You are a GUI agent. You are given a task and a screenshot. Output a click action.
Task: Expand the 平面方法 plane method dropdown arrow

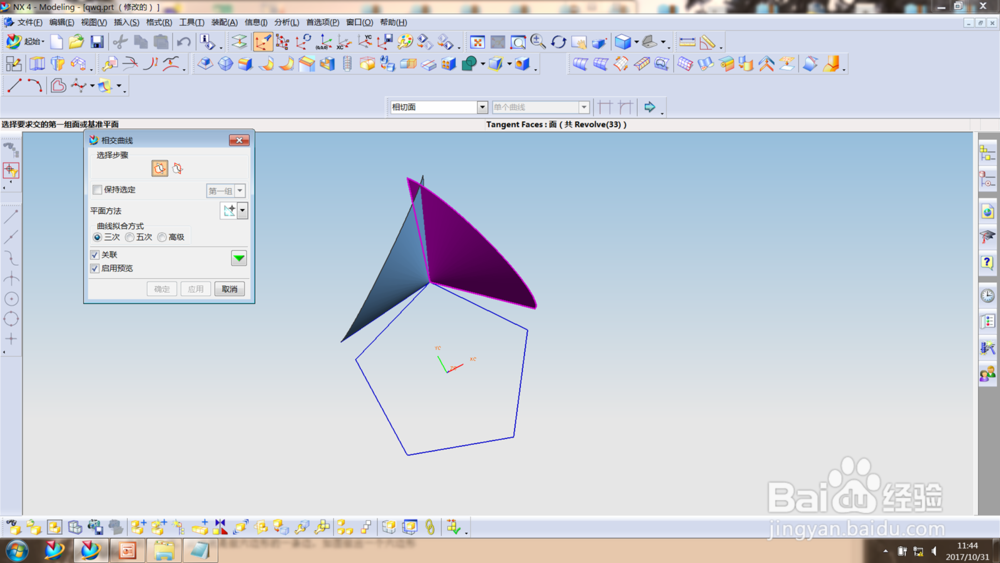coord(242,210)
